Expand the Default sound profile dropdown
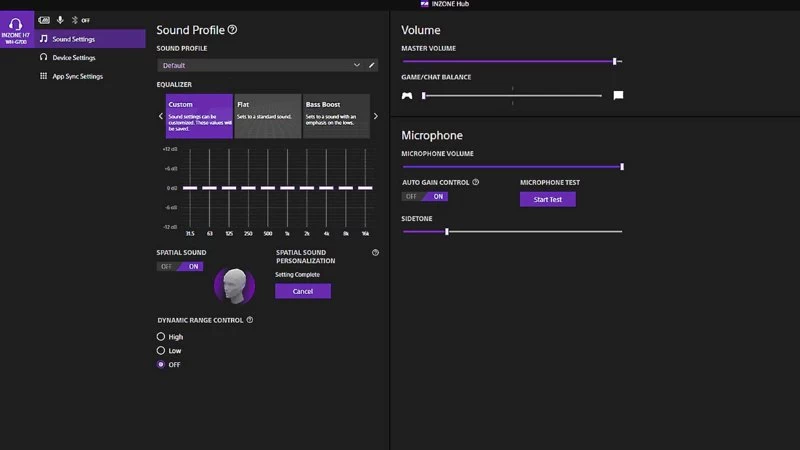 (261, 65)
